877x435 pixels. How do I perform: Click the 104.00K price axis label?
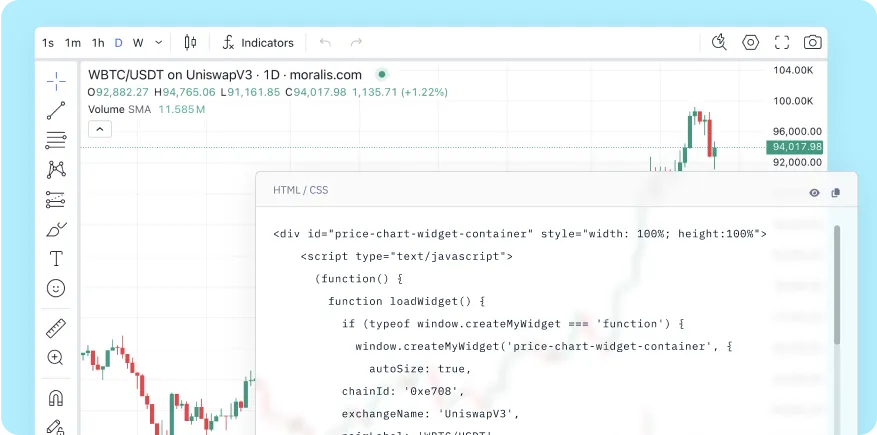(x=793, y=70)
